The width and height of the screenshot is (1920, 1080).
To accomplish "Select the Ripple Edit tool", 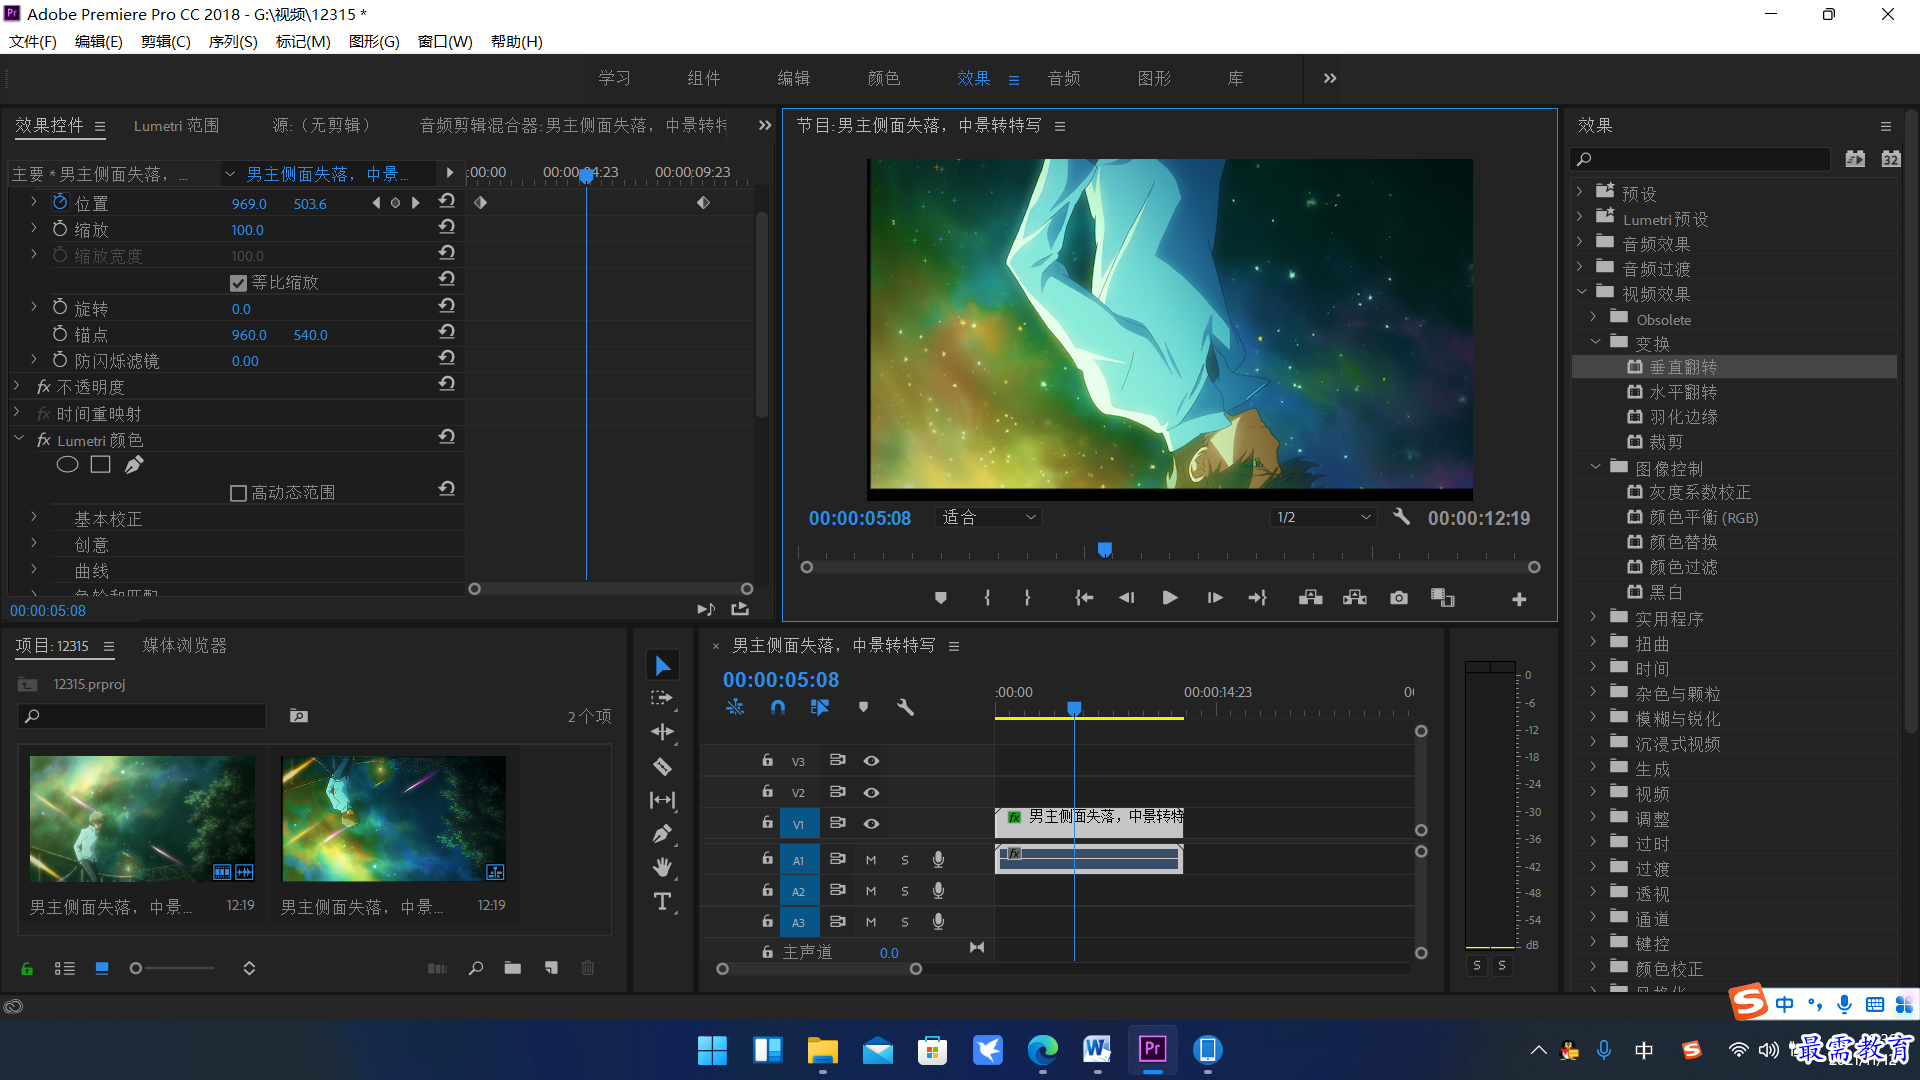I will 662,732.
